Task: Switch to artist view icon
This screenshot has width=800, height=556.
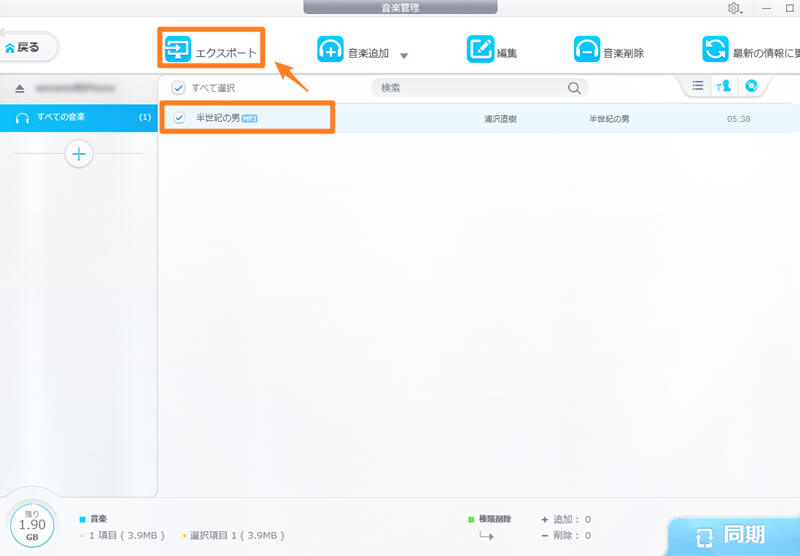Action: tap(722, 87)
